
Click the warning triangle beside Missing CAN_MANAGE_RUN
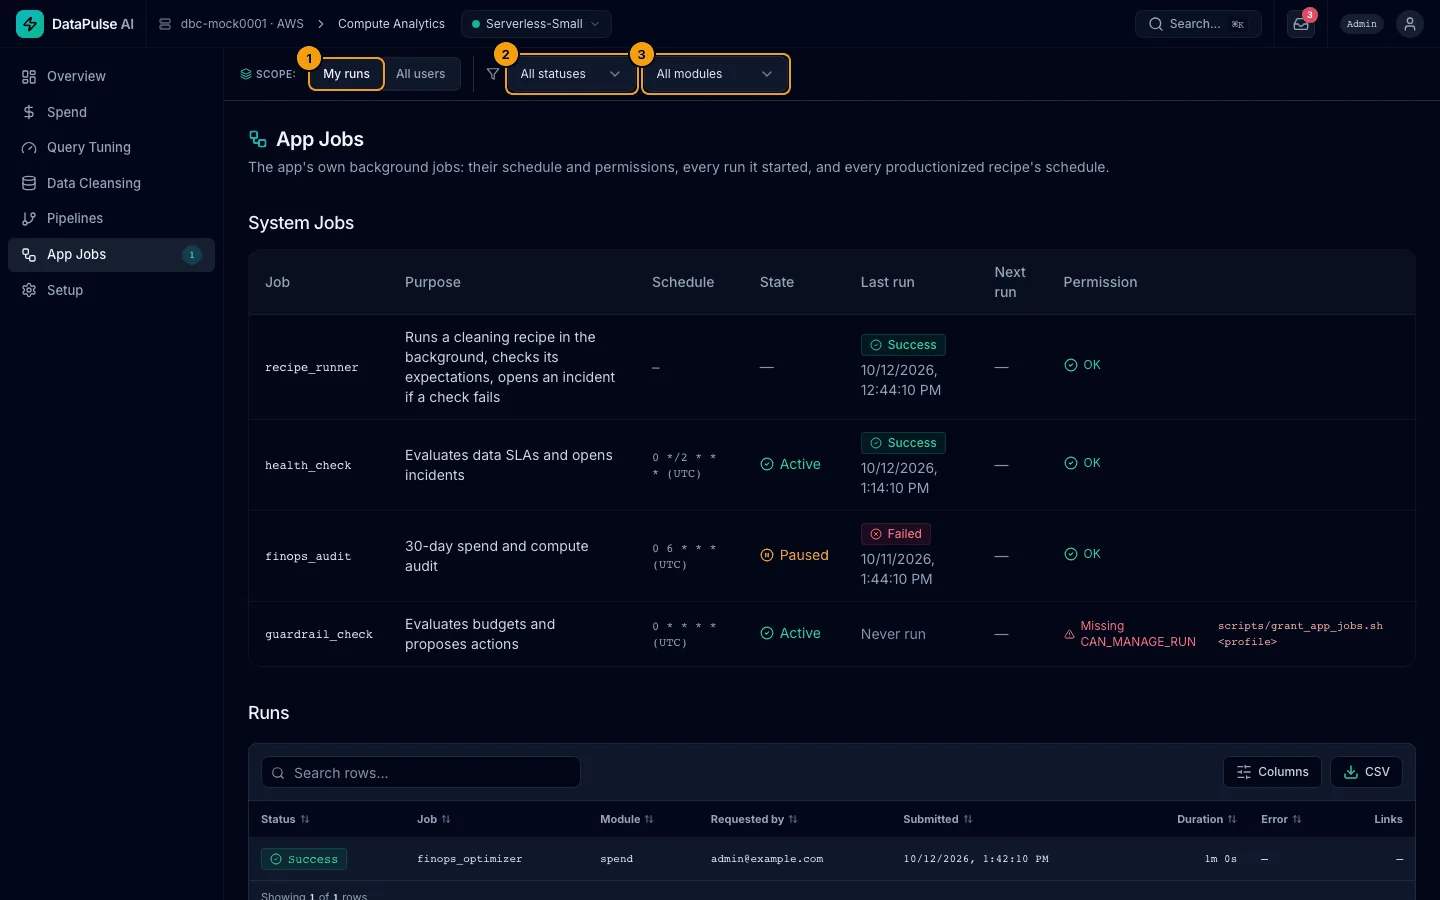coord(1070,634)
